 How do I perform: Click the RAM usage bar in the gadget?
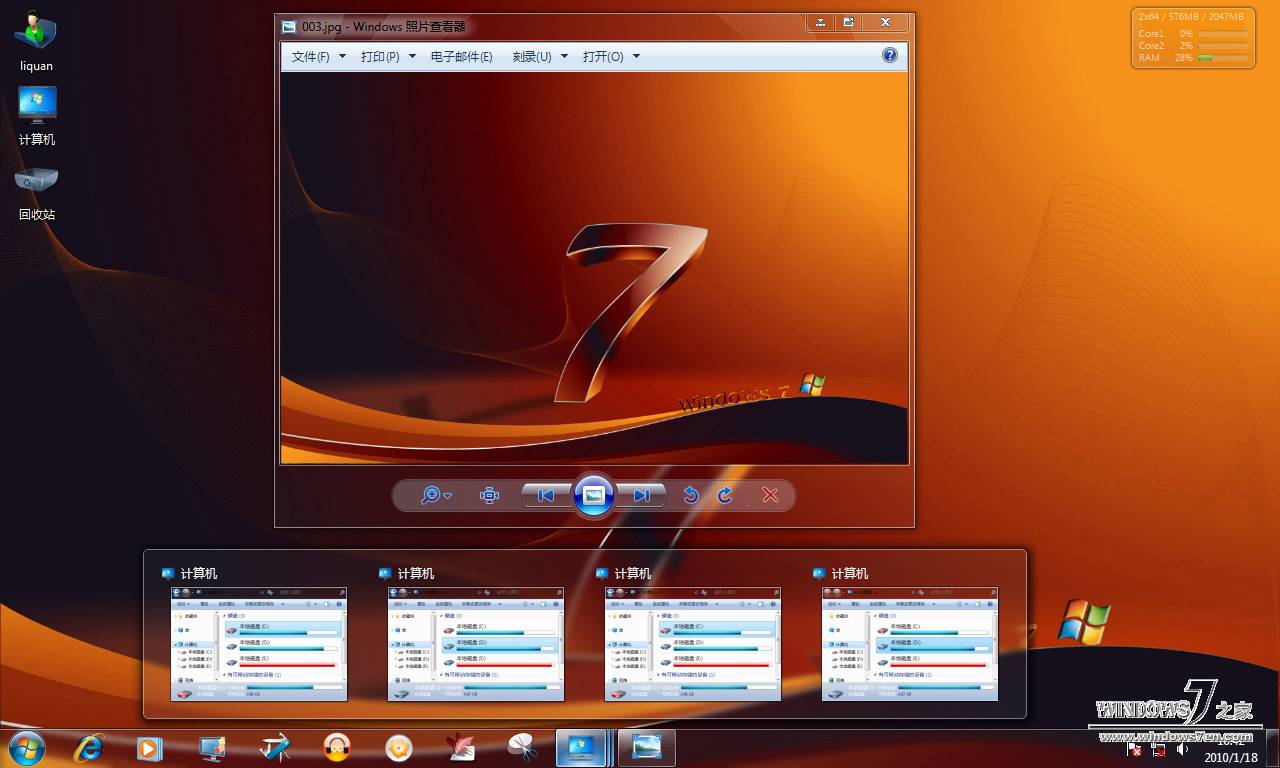1223,58
